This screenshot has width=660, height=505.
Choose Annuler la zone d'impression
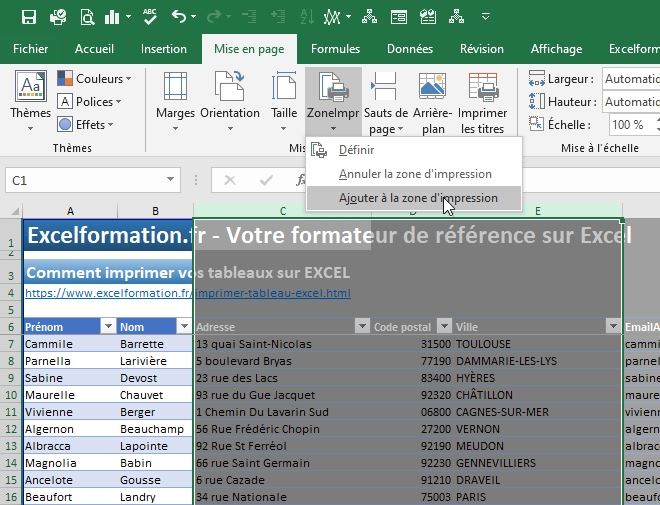coord(414,174)
